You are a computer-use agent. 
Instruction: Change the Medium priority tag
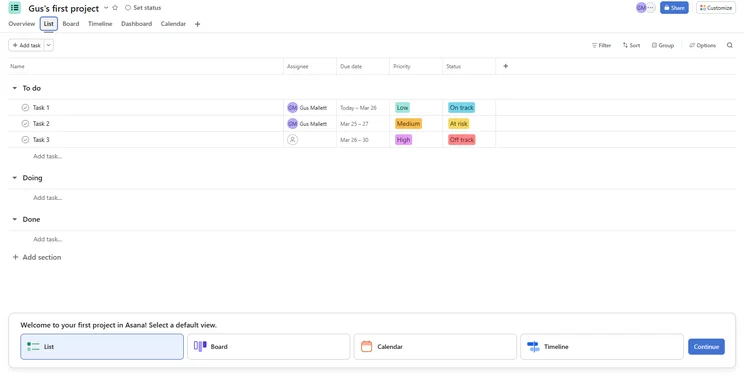[408, 124]
